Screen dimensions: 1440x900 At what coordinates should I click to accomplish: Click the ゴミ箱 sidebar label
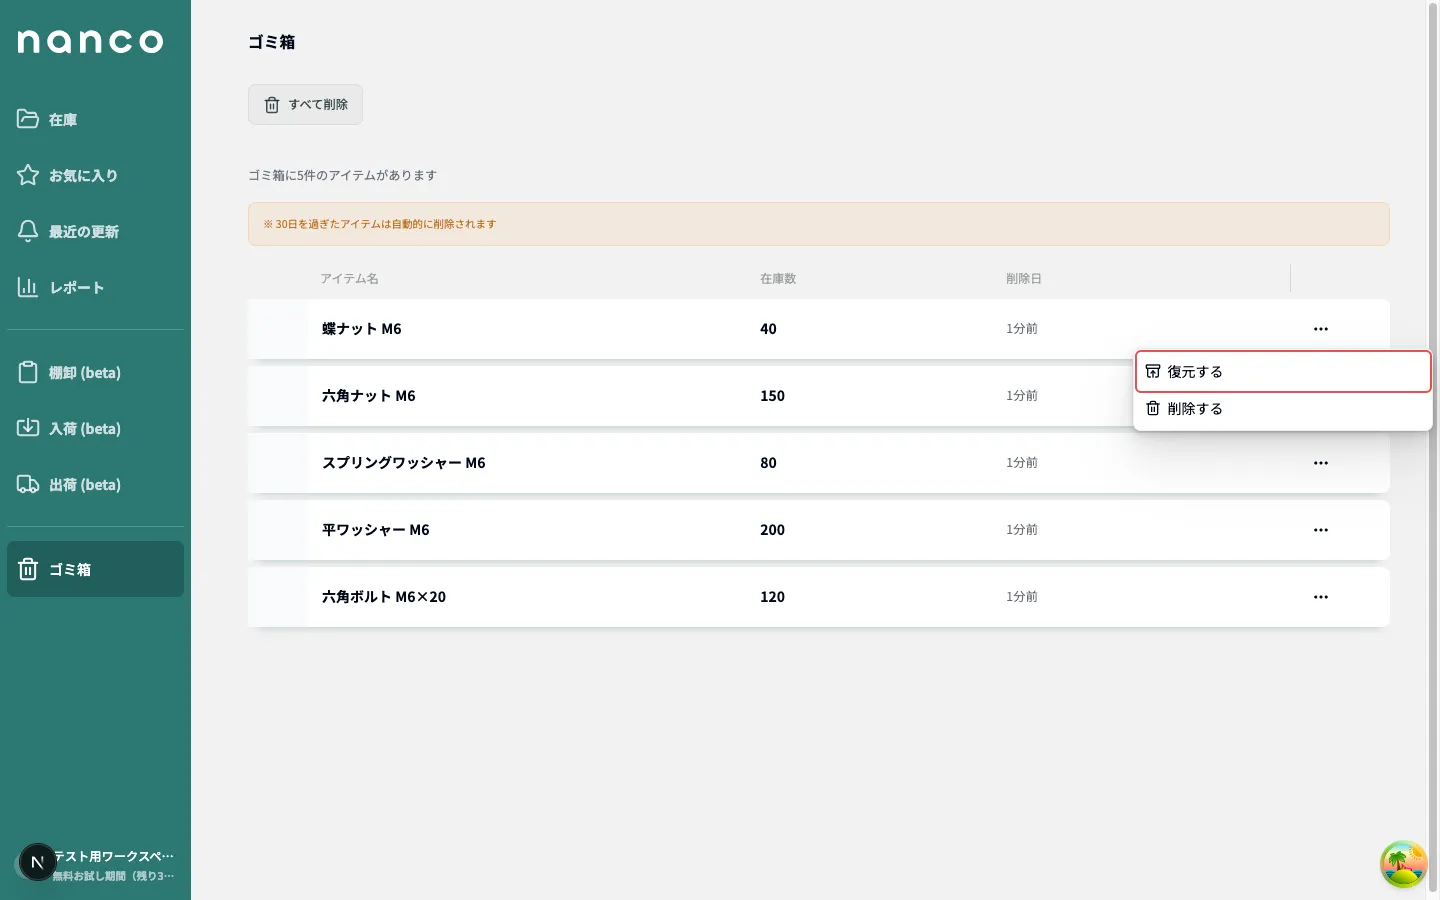[x=70, y=570]
